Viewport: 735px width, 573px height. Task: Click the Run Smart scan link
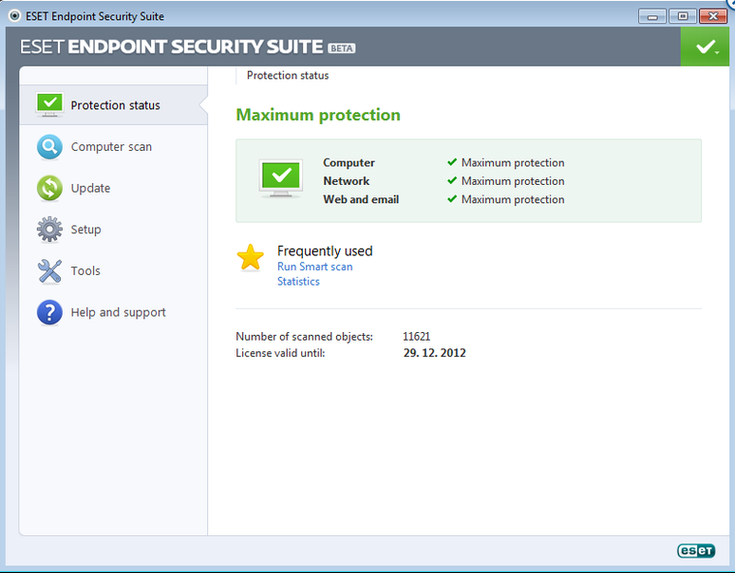click(315, 267)
